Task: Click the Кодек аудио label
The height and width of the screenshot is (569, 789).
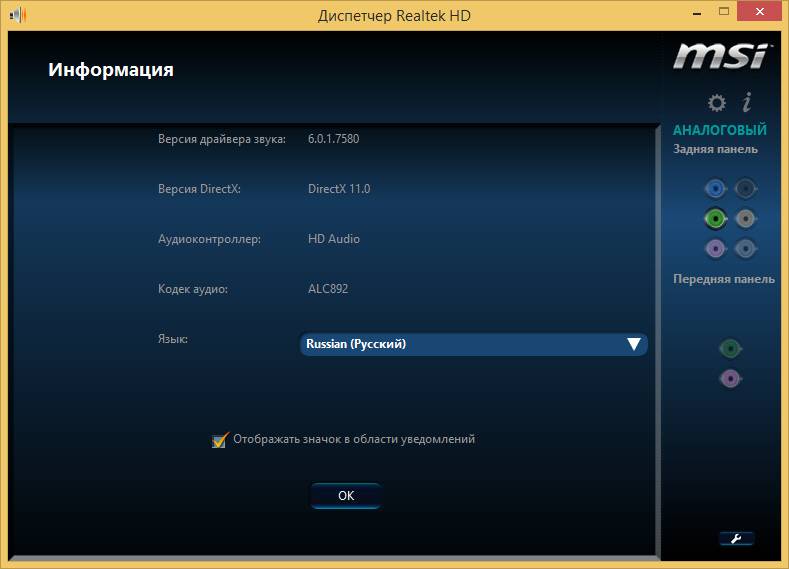Action: pos(193,289)
